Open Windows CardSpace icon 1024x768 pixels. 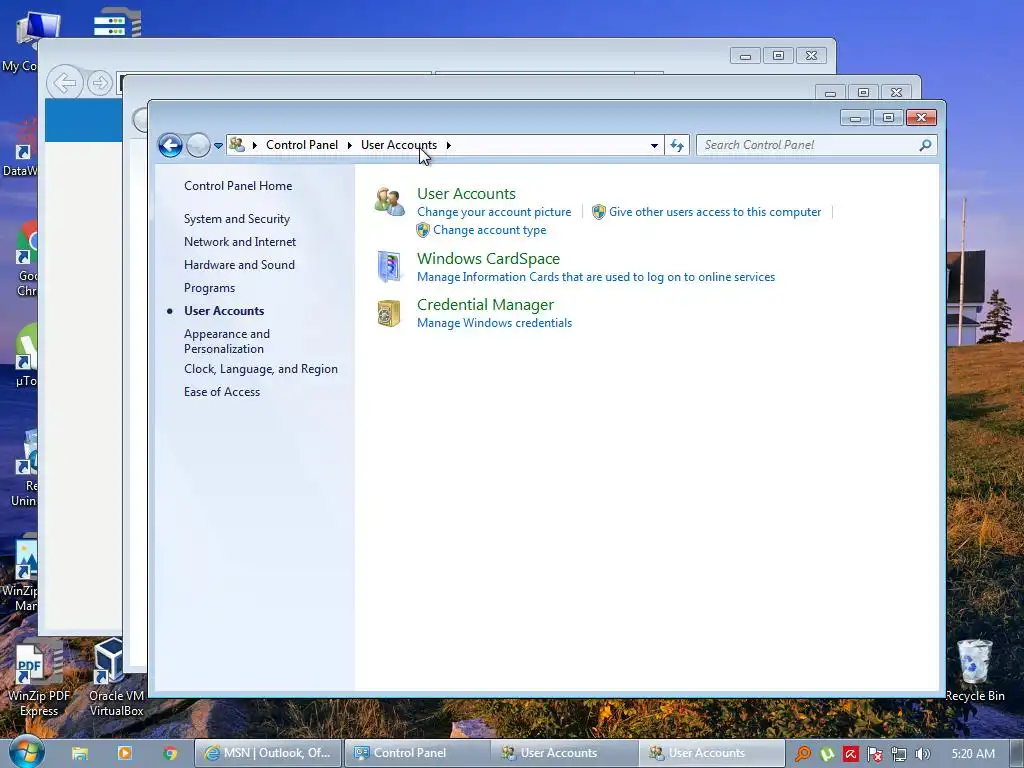[x=389, y=266]
